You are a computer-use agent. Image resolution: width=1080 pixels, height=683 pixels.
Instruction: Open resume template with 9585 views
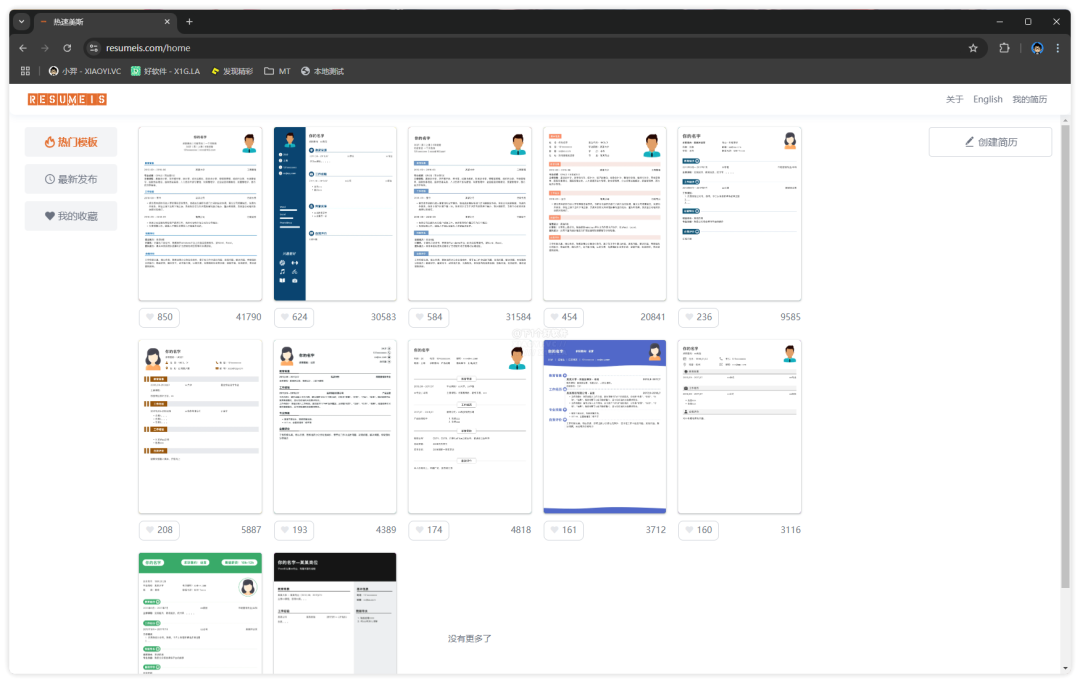pyautogui.click(x=739, y=213)
